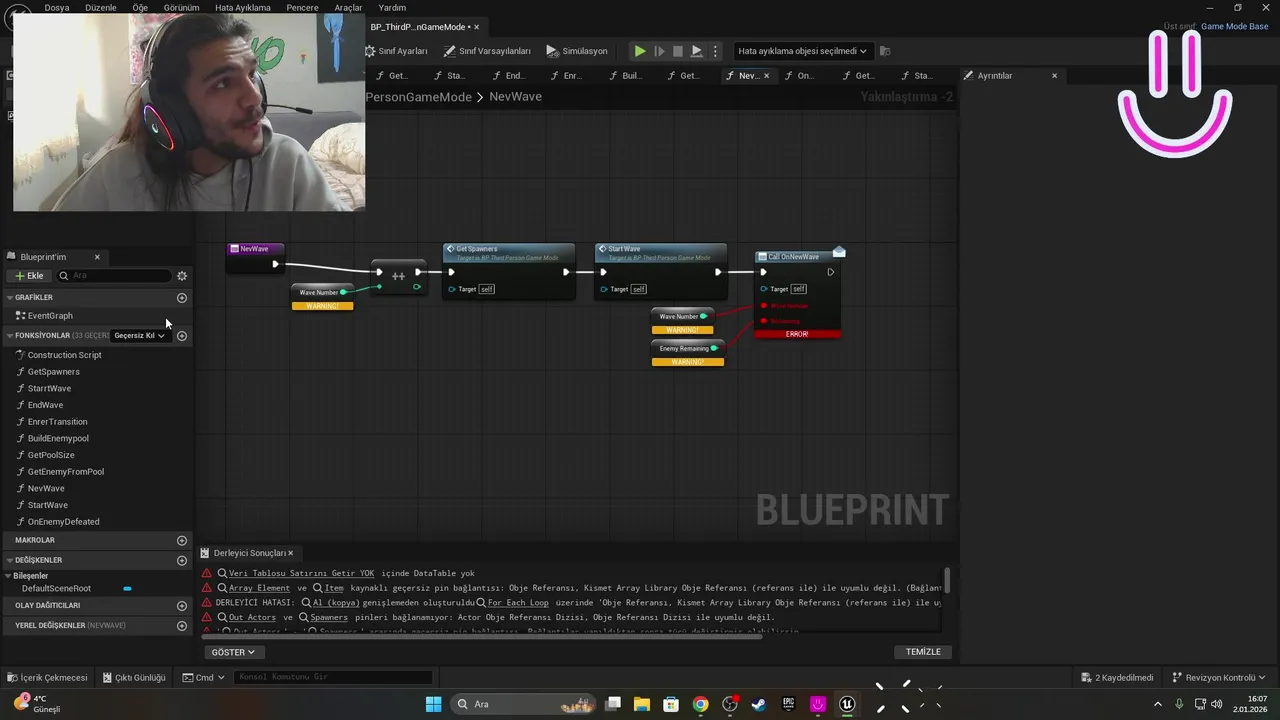Open the Hata ayıklama objesi dropdown
The image size is (1280, 720).
coord(803,51)
